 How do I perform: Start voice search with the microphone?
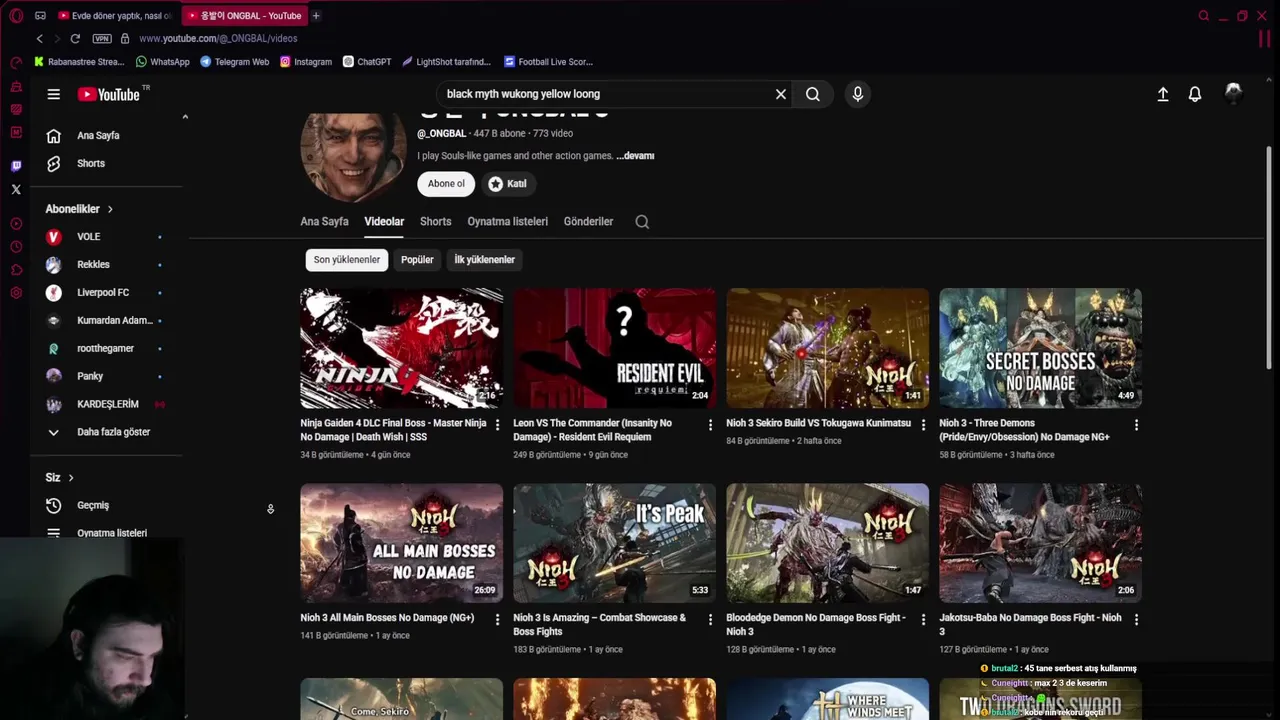tap(857, 94)
